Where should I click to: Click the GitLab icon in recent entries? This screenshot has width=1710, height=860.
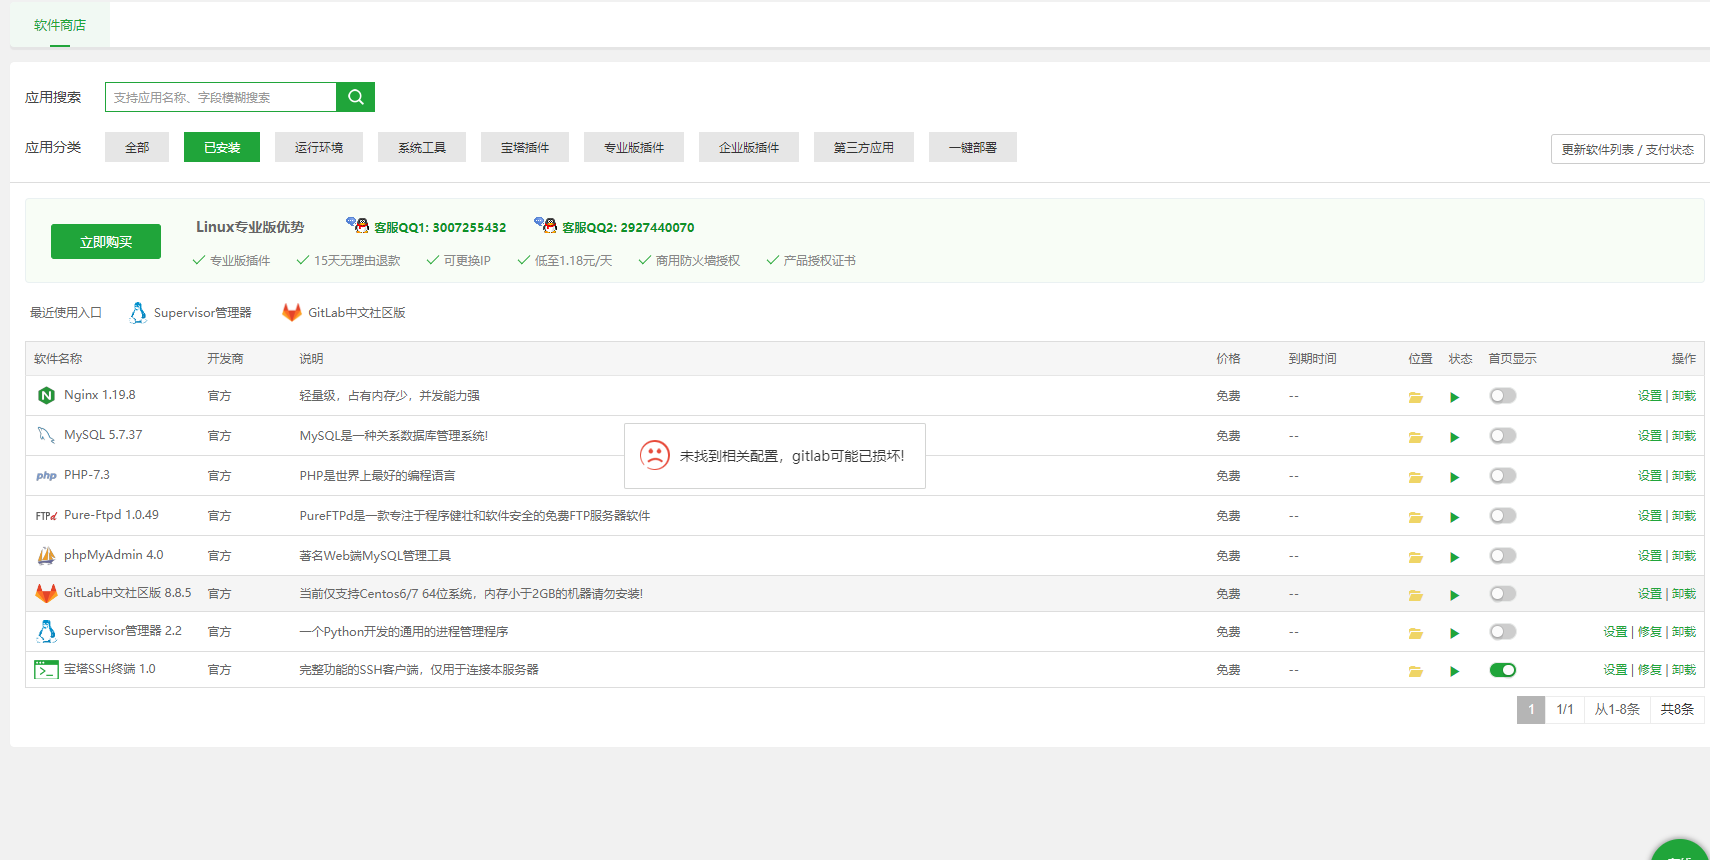292,312
